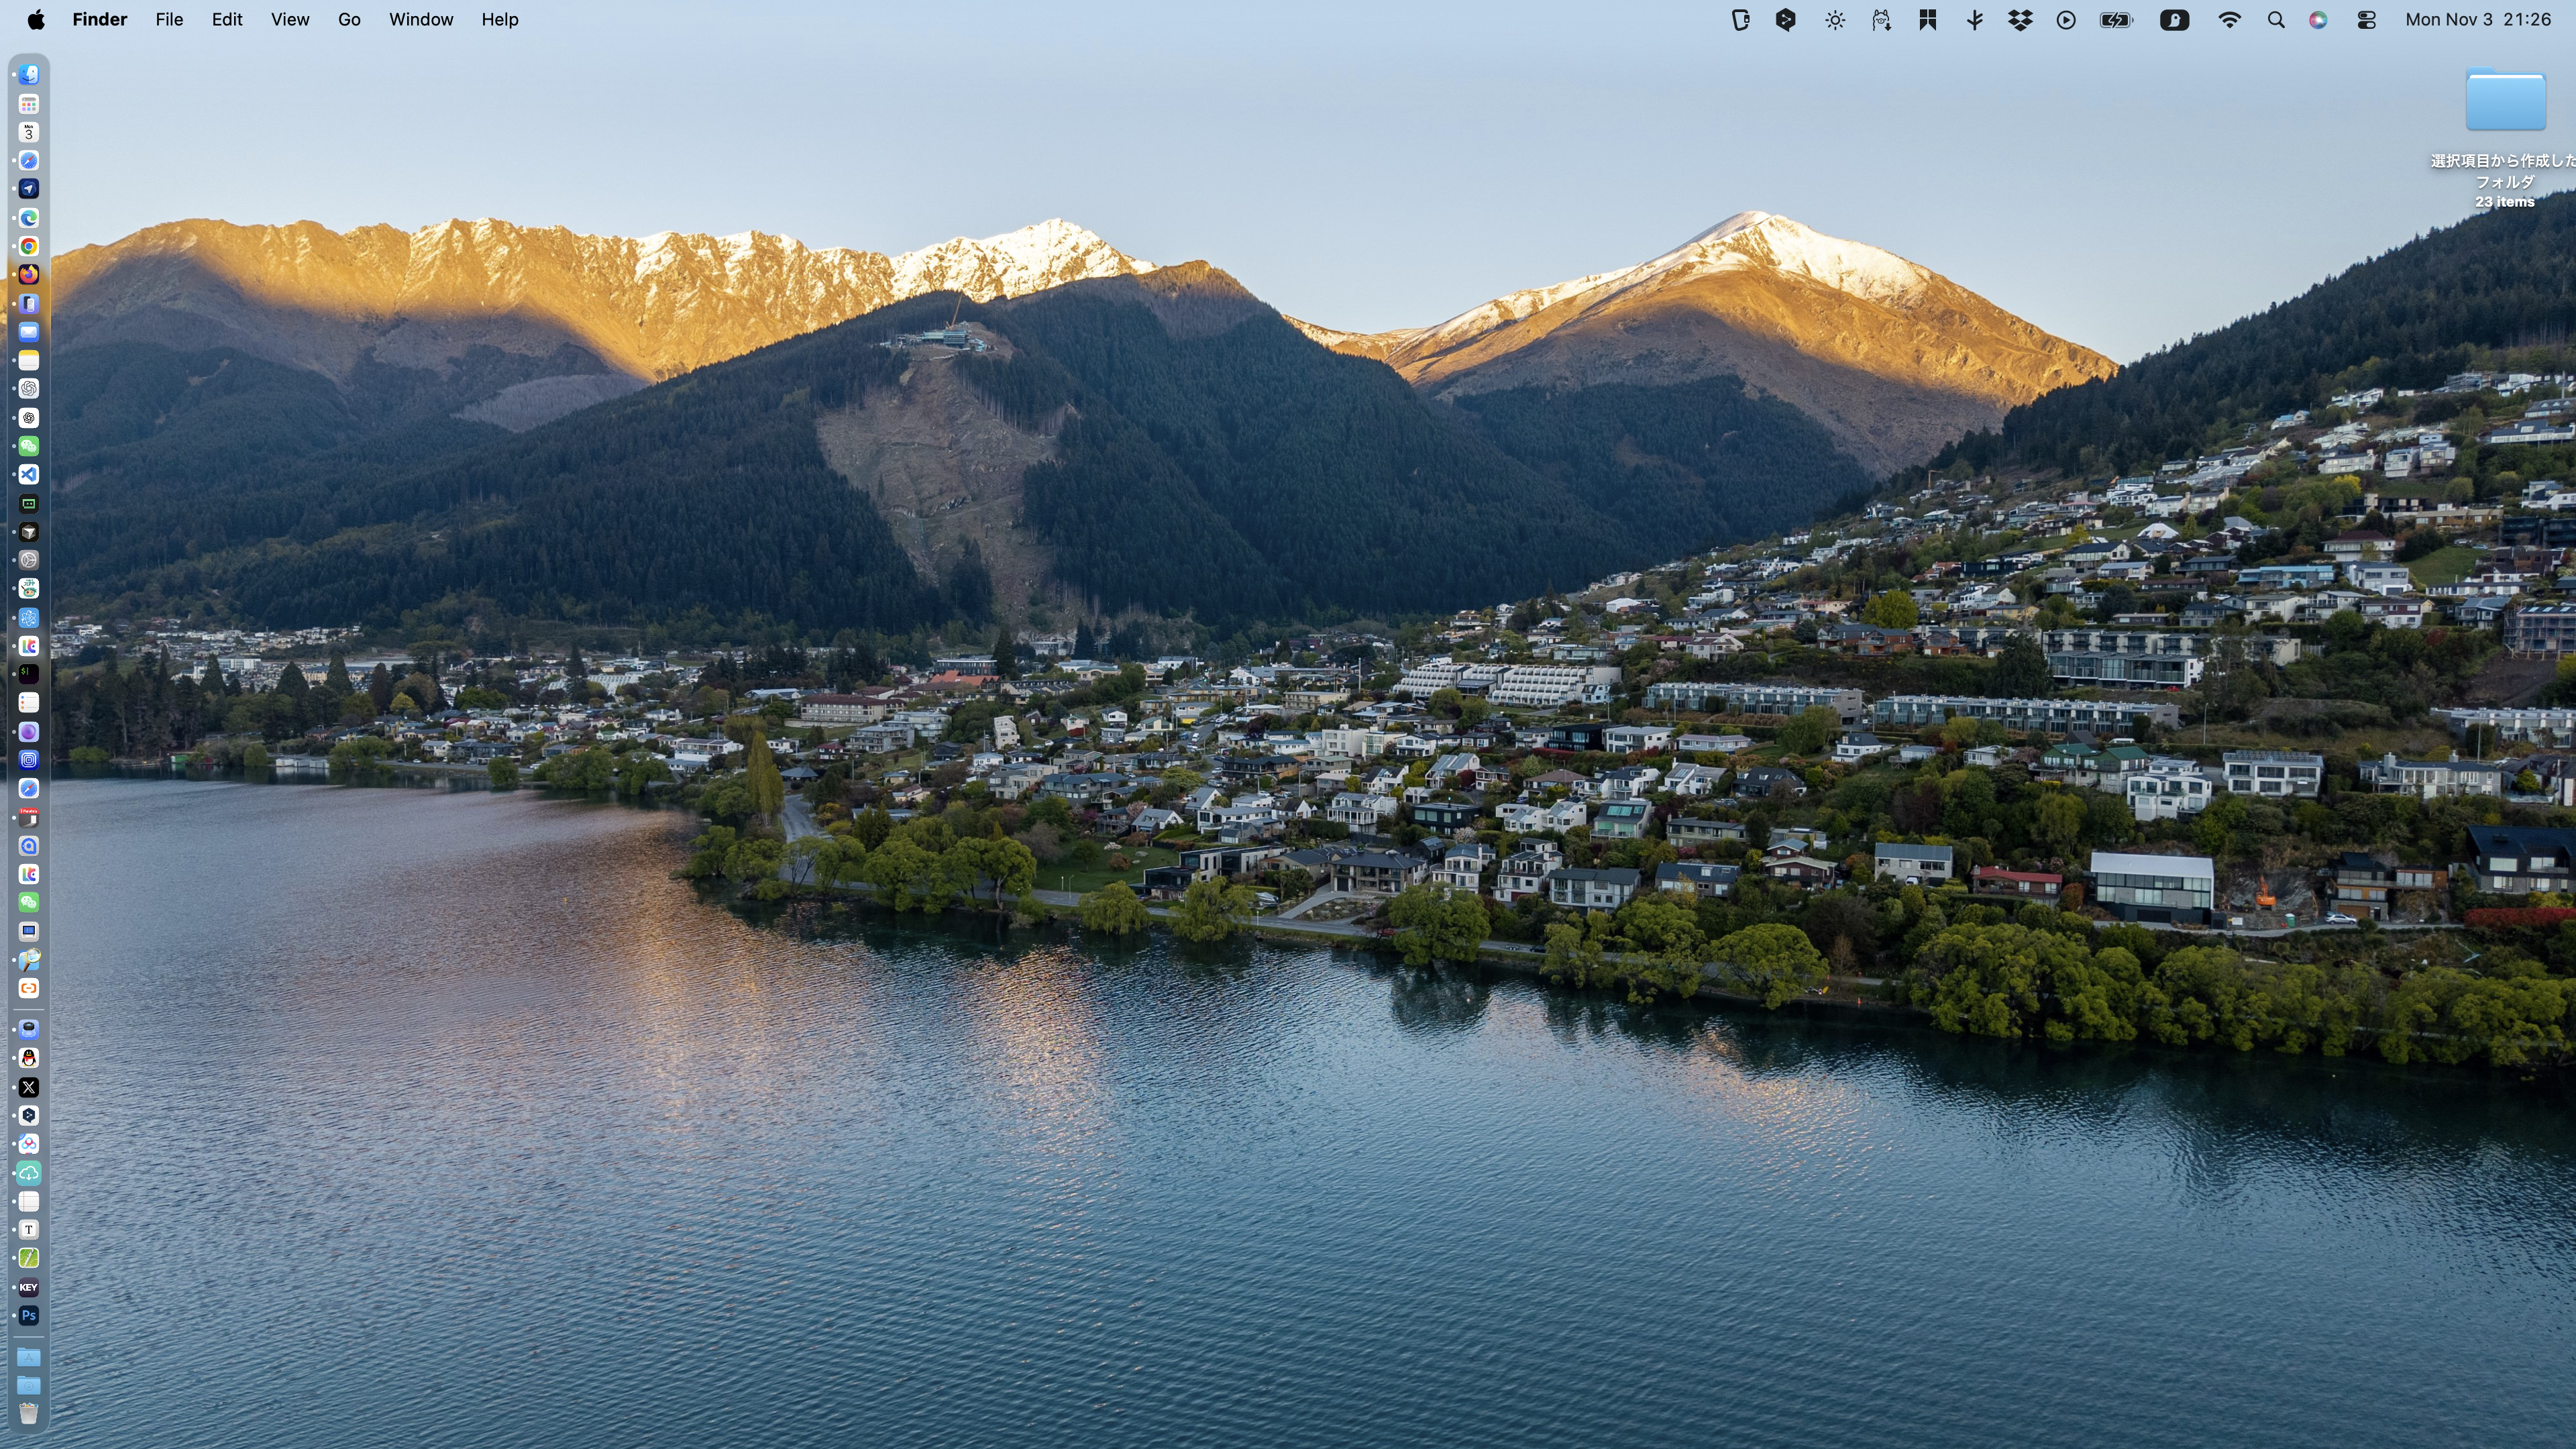Open Firefox from the Dock
2576x1449 pixels.
pos(29,274)
